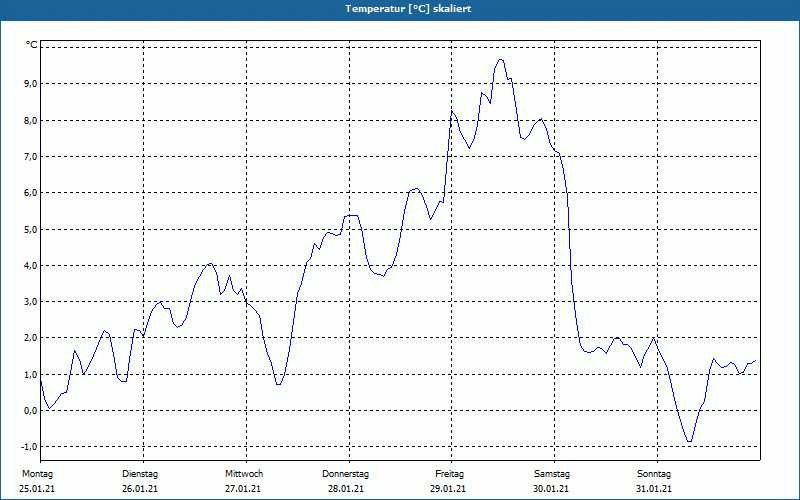Click the '25.01.21' date label
The image size is (800, 500).
point(37,489)
